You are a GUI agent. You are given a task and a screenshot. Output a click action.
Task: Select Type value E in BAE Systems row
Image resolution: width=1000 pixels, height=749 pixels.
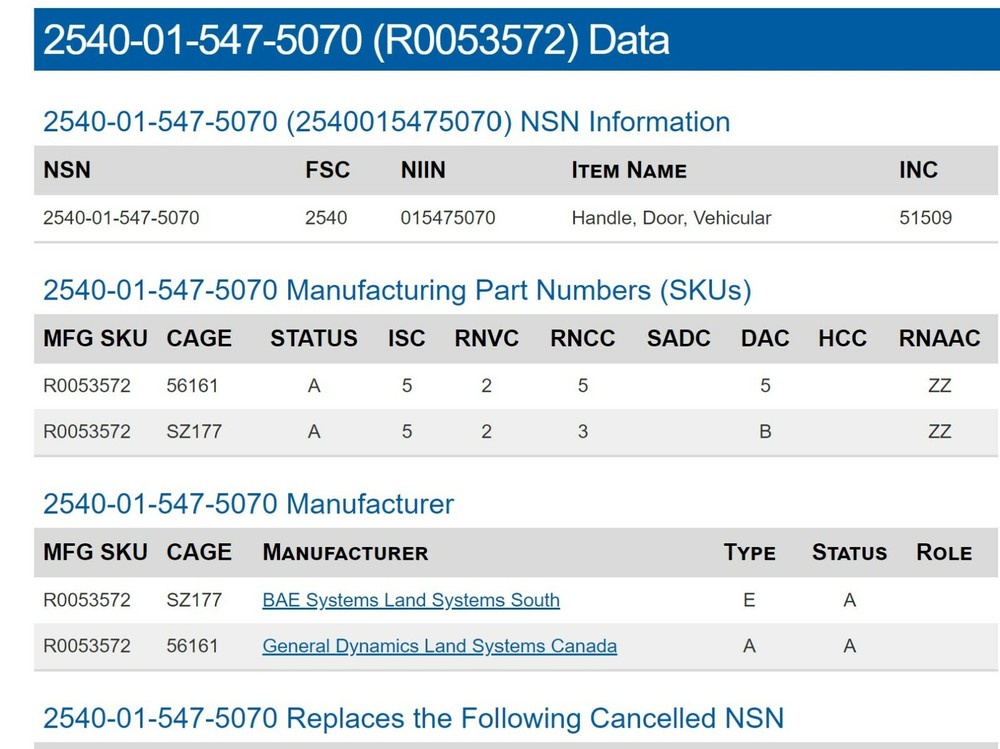point(749,600)
